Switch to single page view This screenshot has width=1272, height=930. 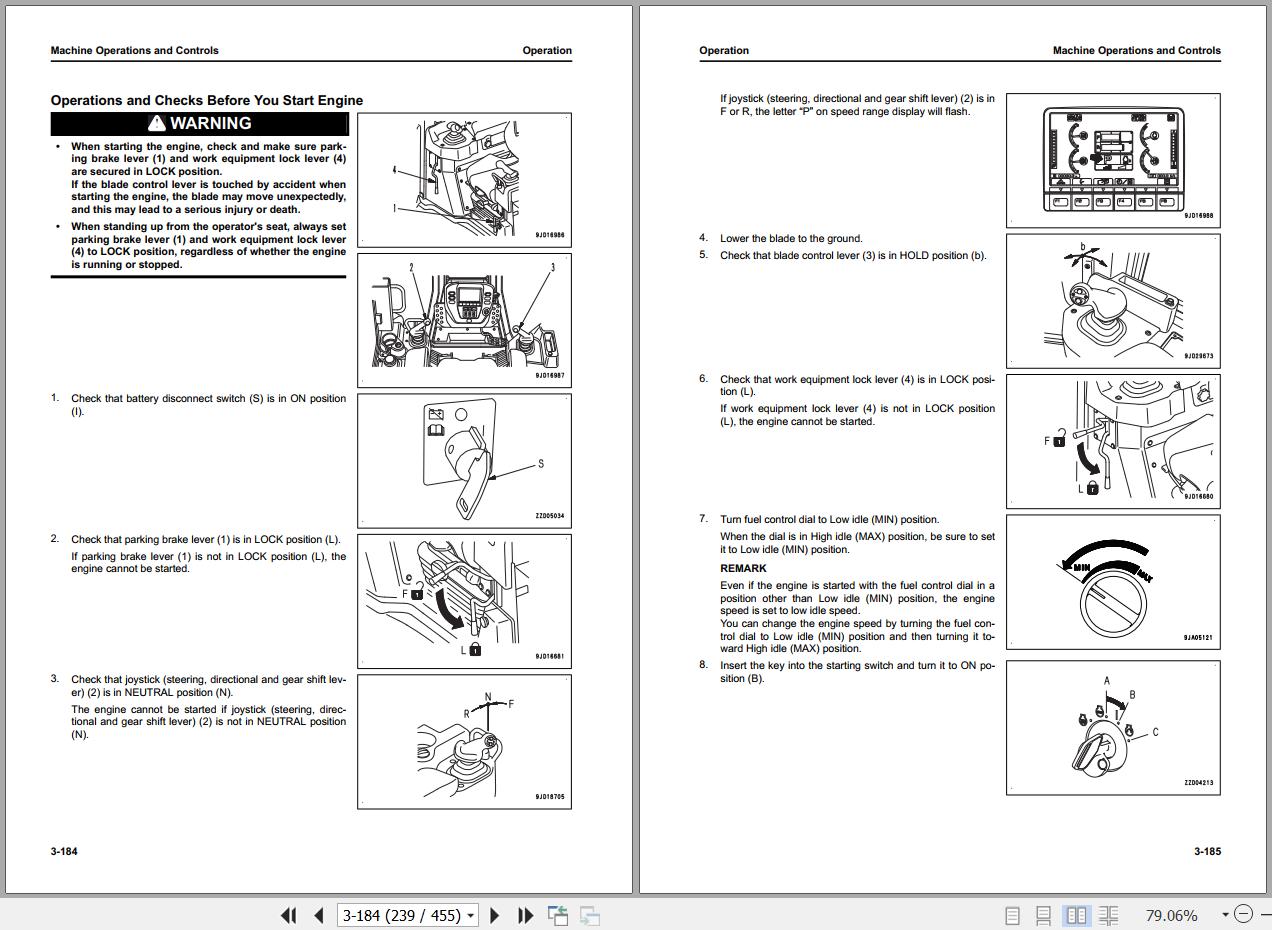coord(1012,915)
